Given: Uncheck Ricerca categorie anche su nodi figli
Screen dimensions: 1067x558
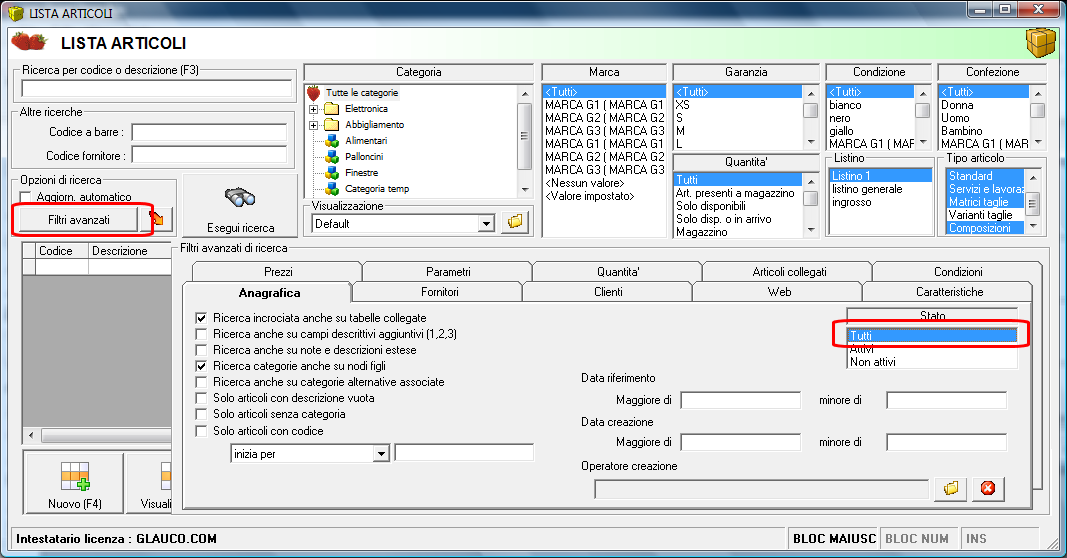Looking at the screenshot, I should [201, 366].
